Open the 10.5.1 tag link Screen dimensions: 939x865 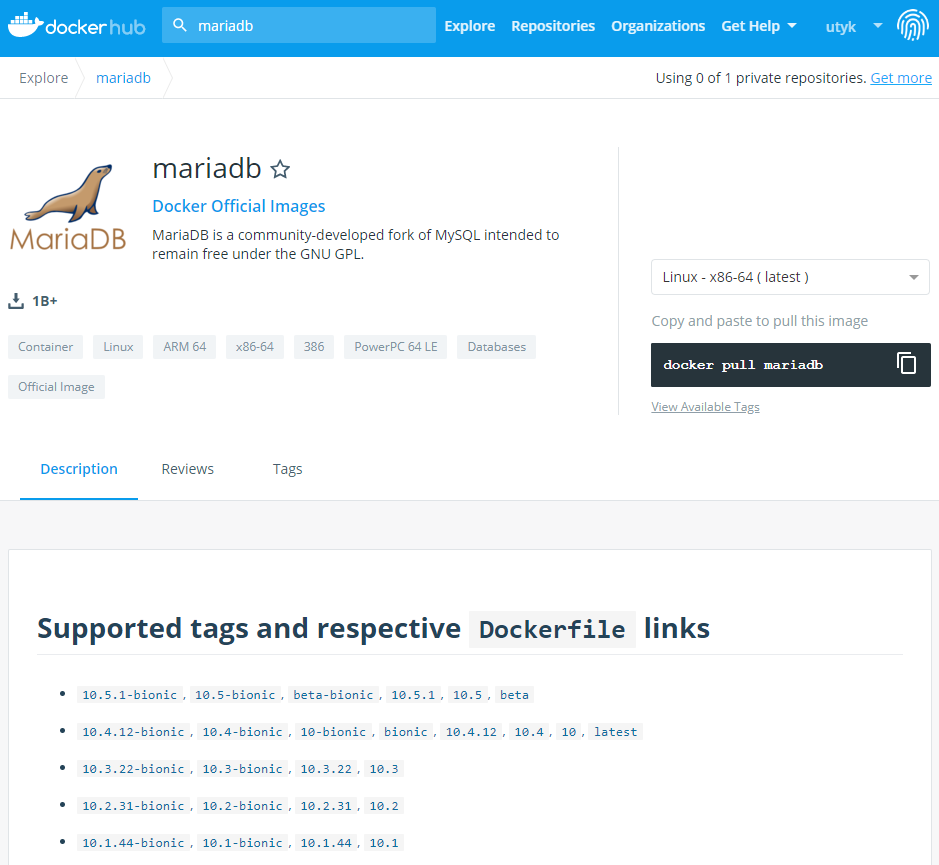pyautogui.click(x=413, y=695)
